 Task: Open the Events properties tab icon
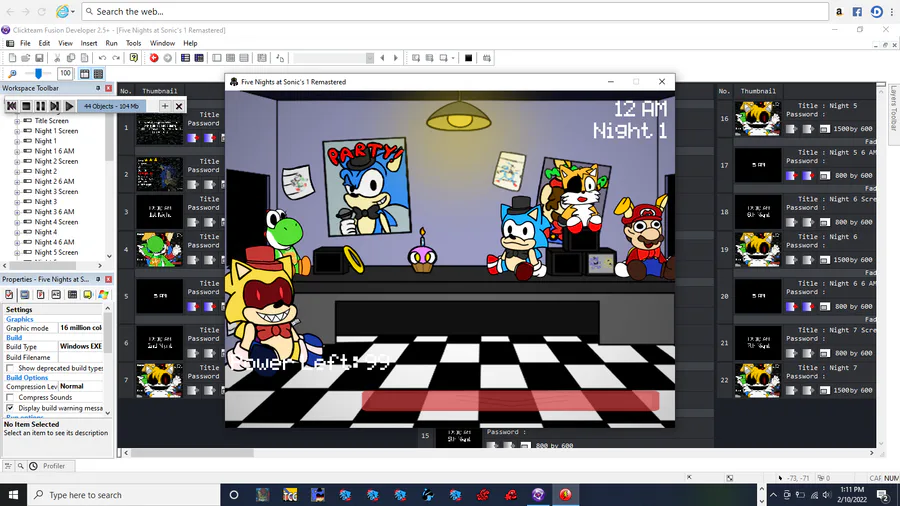(x=72, y=294)
